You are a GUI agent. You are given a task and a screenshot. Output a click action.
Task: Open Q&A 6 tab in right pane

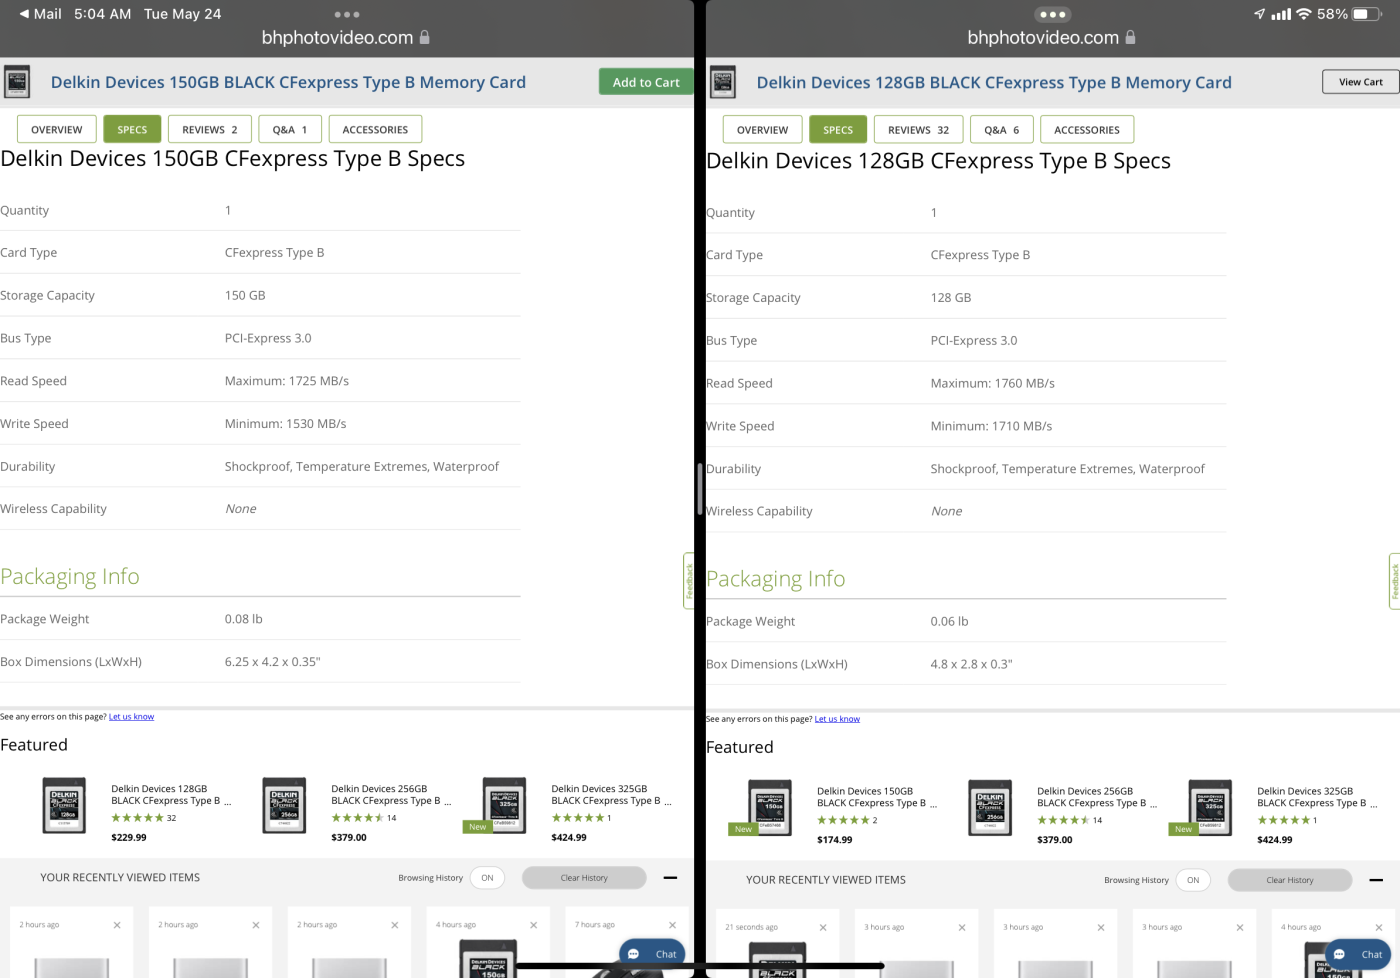tap(1002, 129)
